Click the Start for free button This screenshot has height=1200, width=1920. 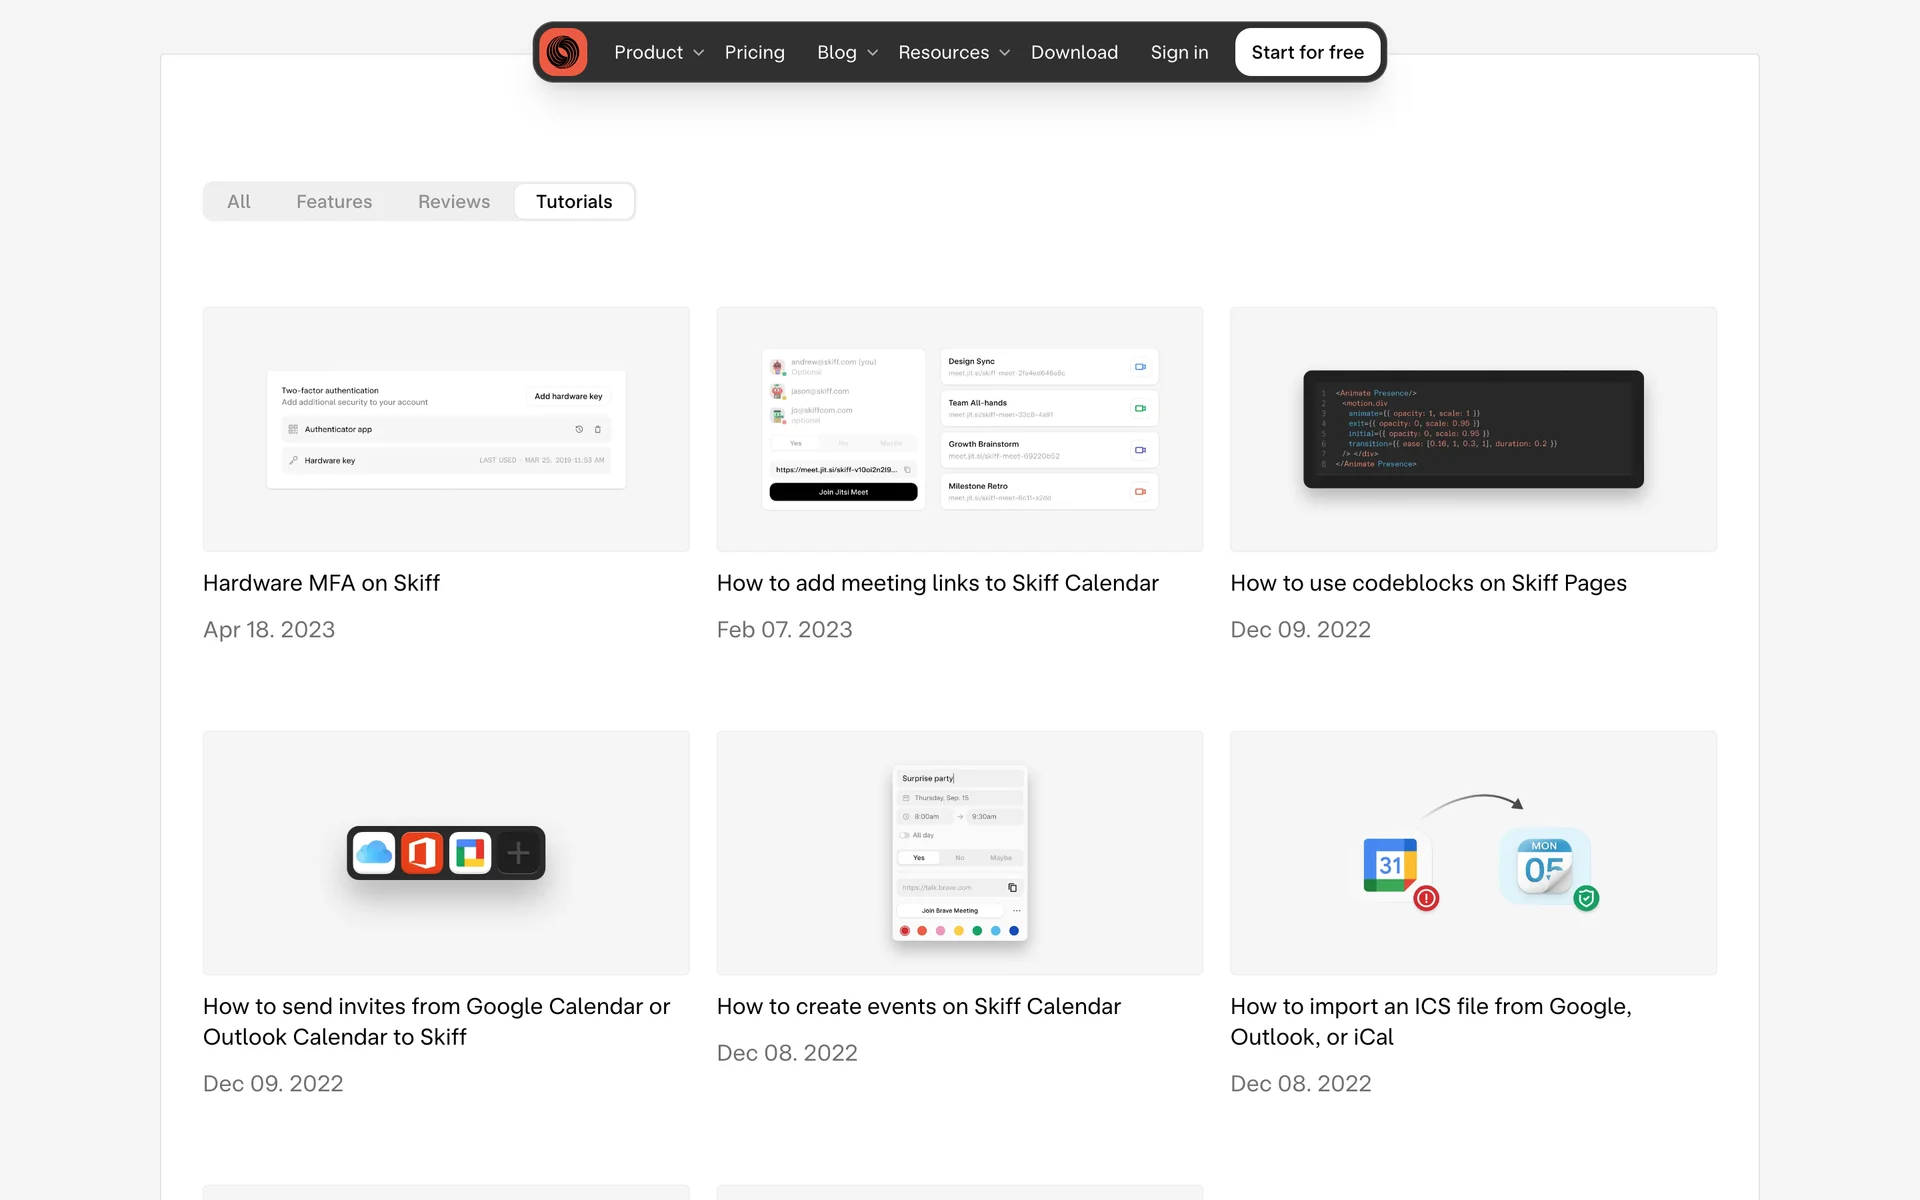pyautogui.click(x=1307, y=52)
